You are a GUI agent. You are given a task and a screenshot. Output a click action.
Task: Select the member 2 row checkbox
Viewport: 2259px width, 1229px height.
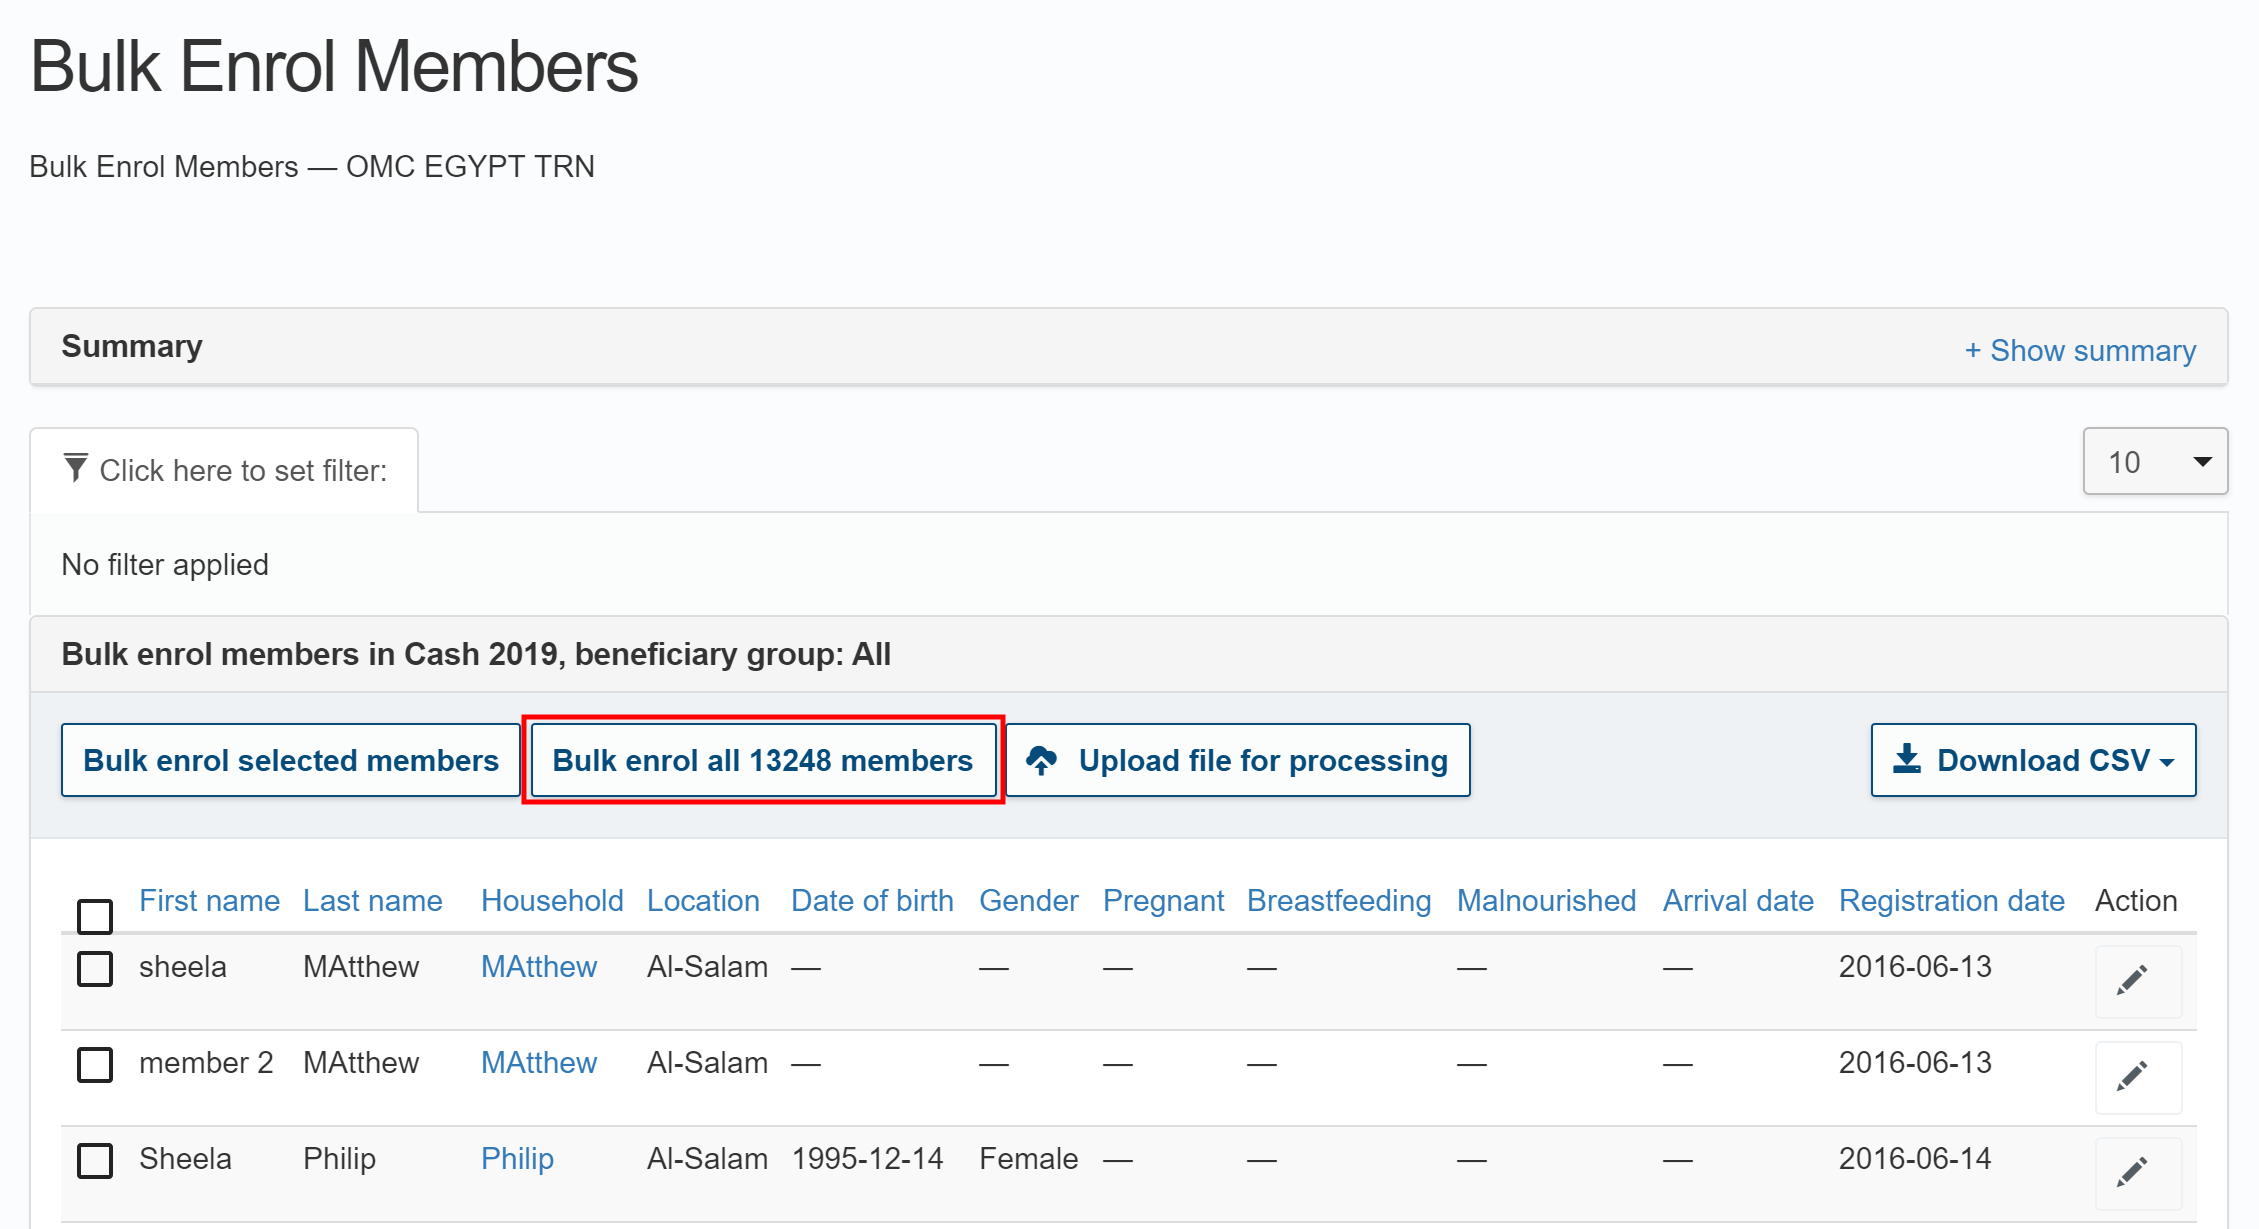[95, 1064]
